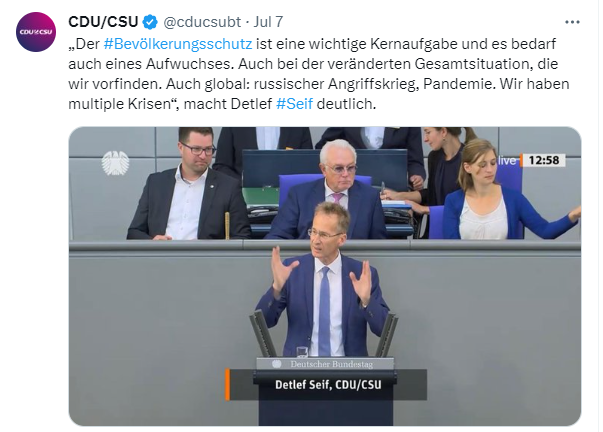Click the 12:58 time overlay
The height and width of the screenshot is (432, 603).
[x=543, y=160]
